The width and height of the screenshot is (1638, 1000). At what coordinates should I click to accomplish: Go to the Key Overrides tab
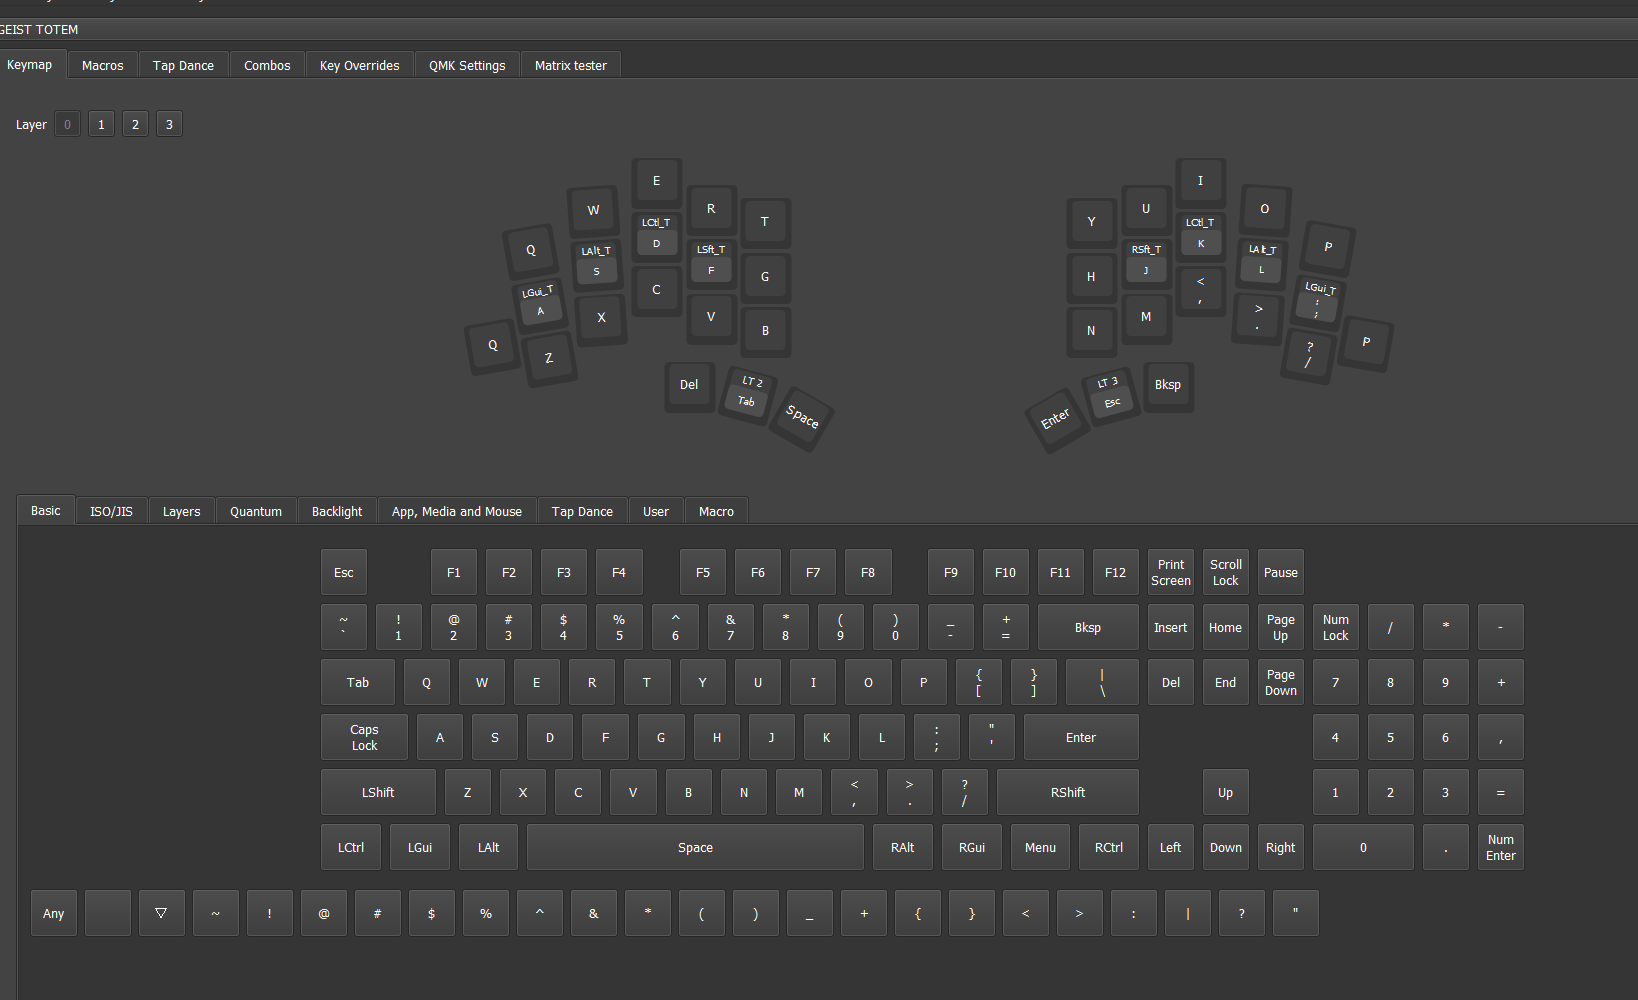coord(359,65)
